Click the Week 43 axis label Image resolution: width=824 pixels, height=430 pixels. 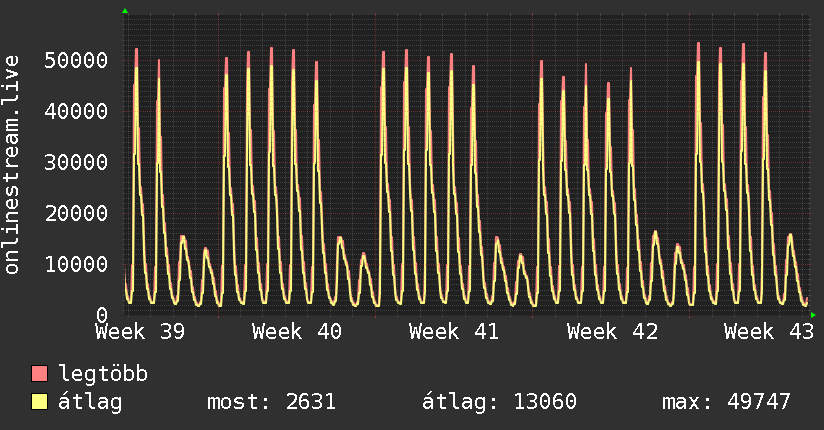click(769, 332)
